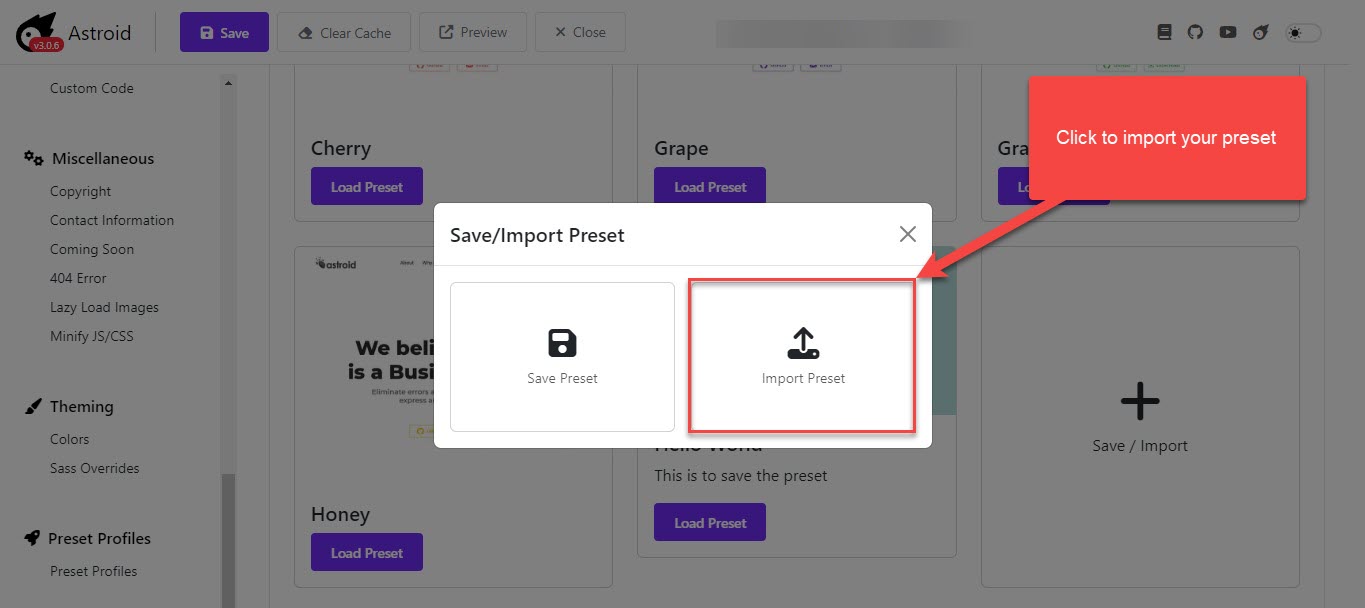Open the GitHub icon link

coord(1195,32)
